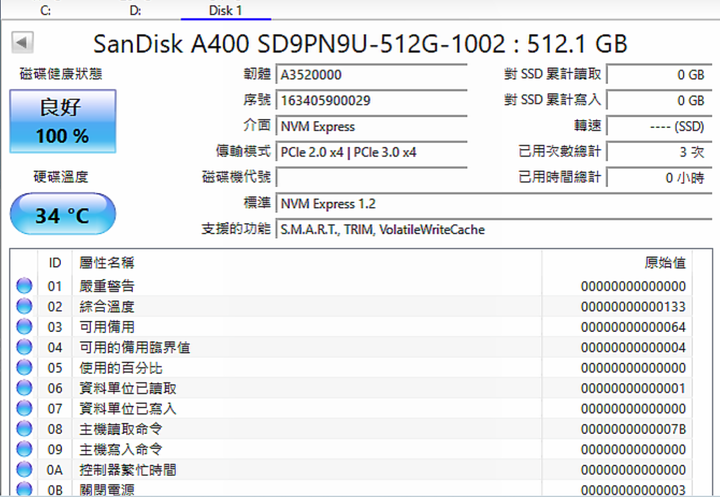720x497 pixels.
Task: Click the 34 °C temperature button
Action: pyautogui.click(x=63, y=214)
